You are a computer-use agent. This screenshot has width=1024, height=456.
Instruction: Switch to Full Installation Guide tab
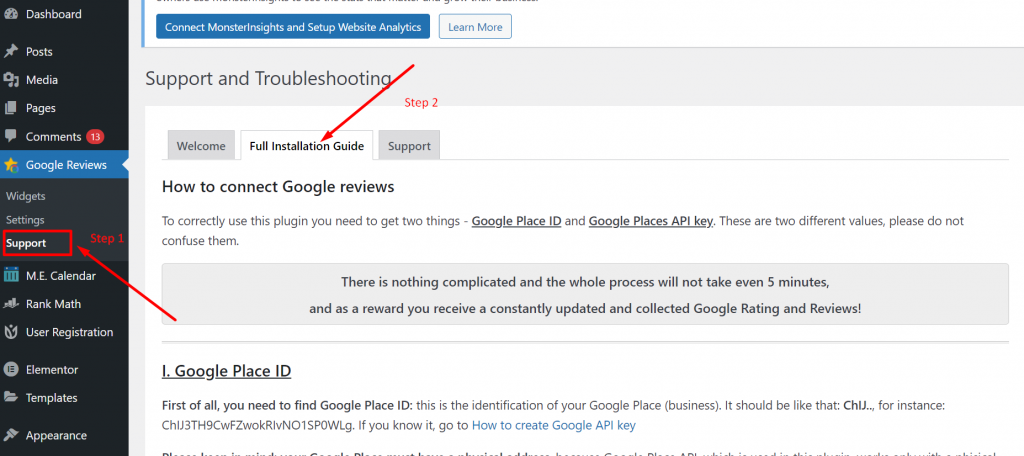pyautogui.click(x=307, y=146)
